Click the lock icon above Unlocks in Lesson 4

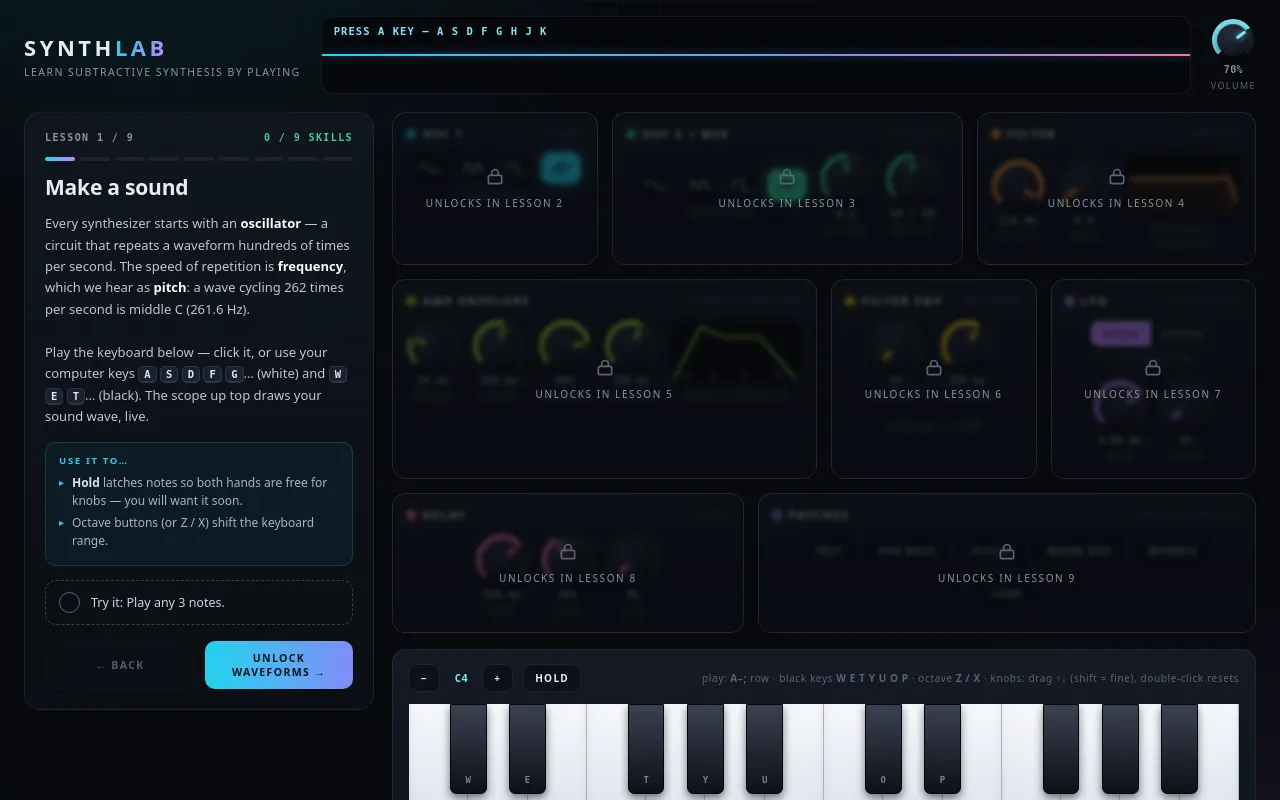pyautogui.click(x=1116, y=177)
